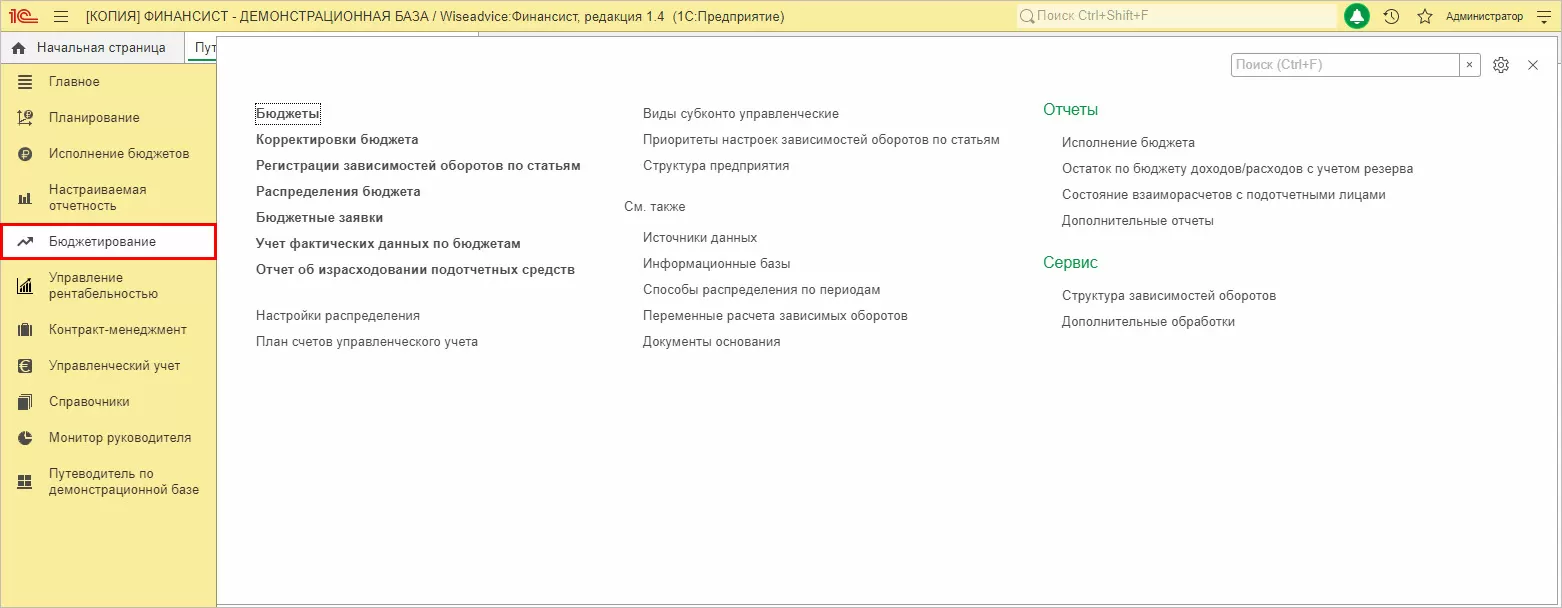Open Монитор руководителя section
Viewport: 1562px width, 608px height.
pos(108,437)
